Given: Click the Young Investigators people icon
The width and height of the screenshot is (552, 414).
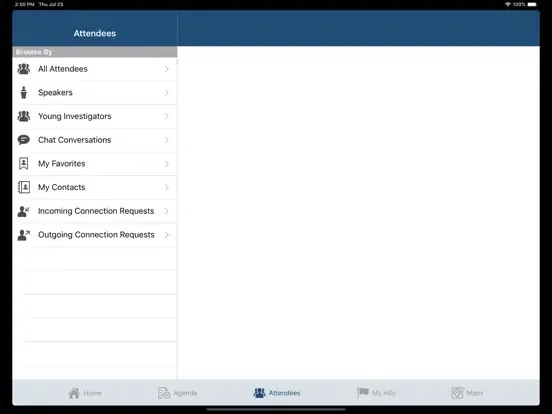Looking at the screenshot, I should coord(24,116).
